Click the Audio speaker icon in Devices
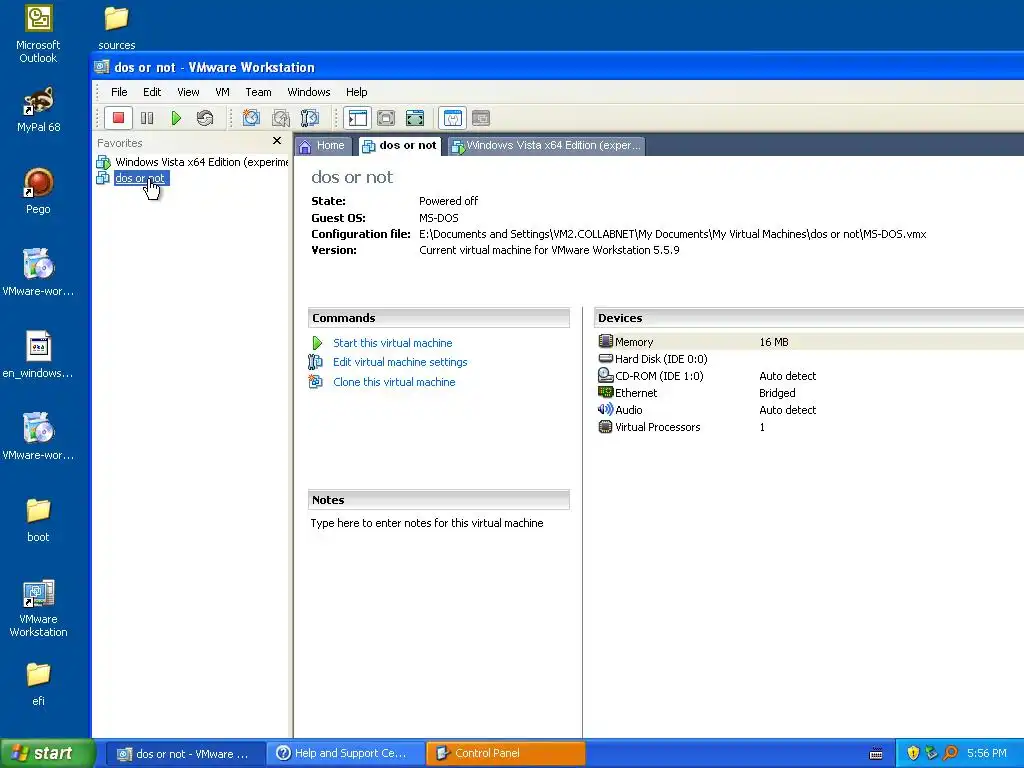This screenshot has height=768, width=1024. pos(605,409)
